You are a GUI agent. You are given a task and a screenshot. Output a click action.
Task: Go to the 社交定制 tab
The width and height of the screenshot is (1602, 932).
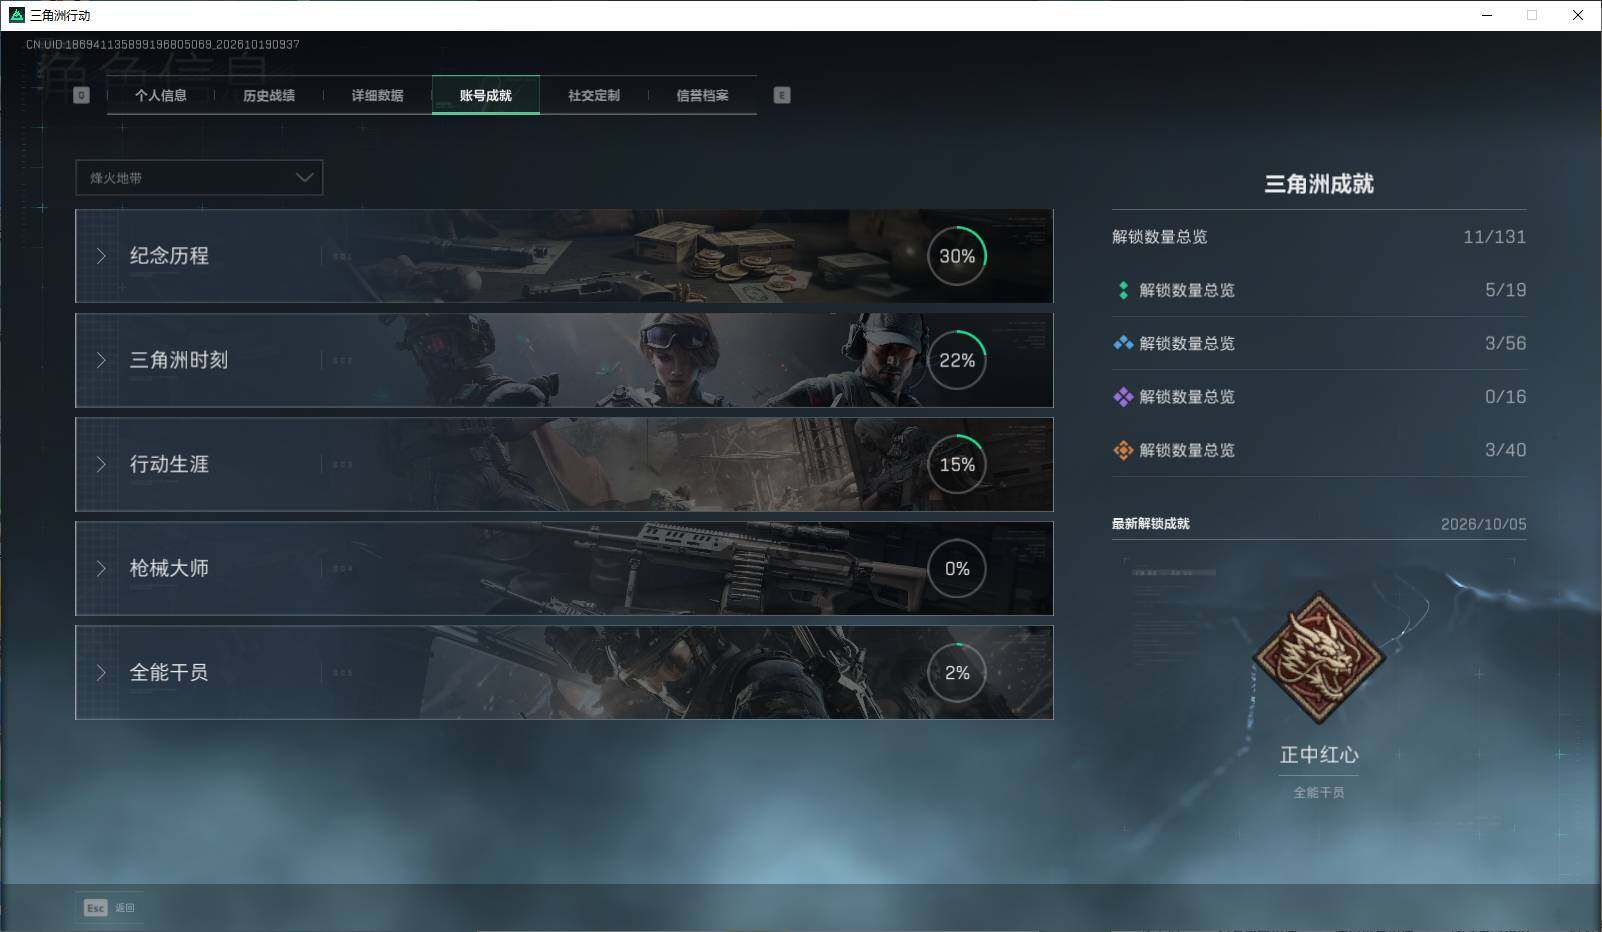click(594, 95)
